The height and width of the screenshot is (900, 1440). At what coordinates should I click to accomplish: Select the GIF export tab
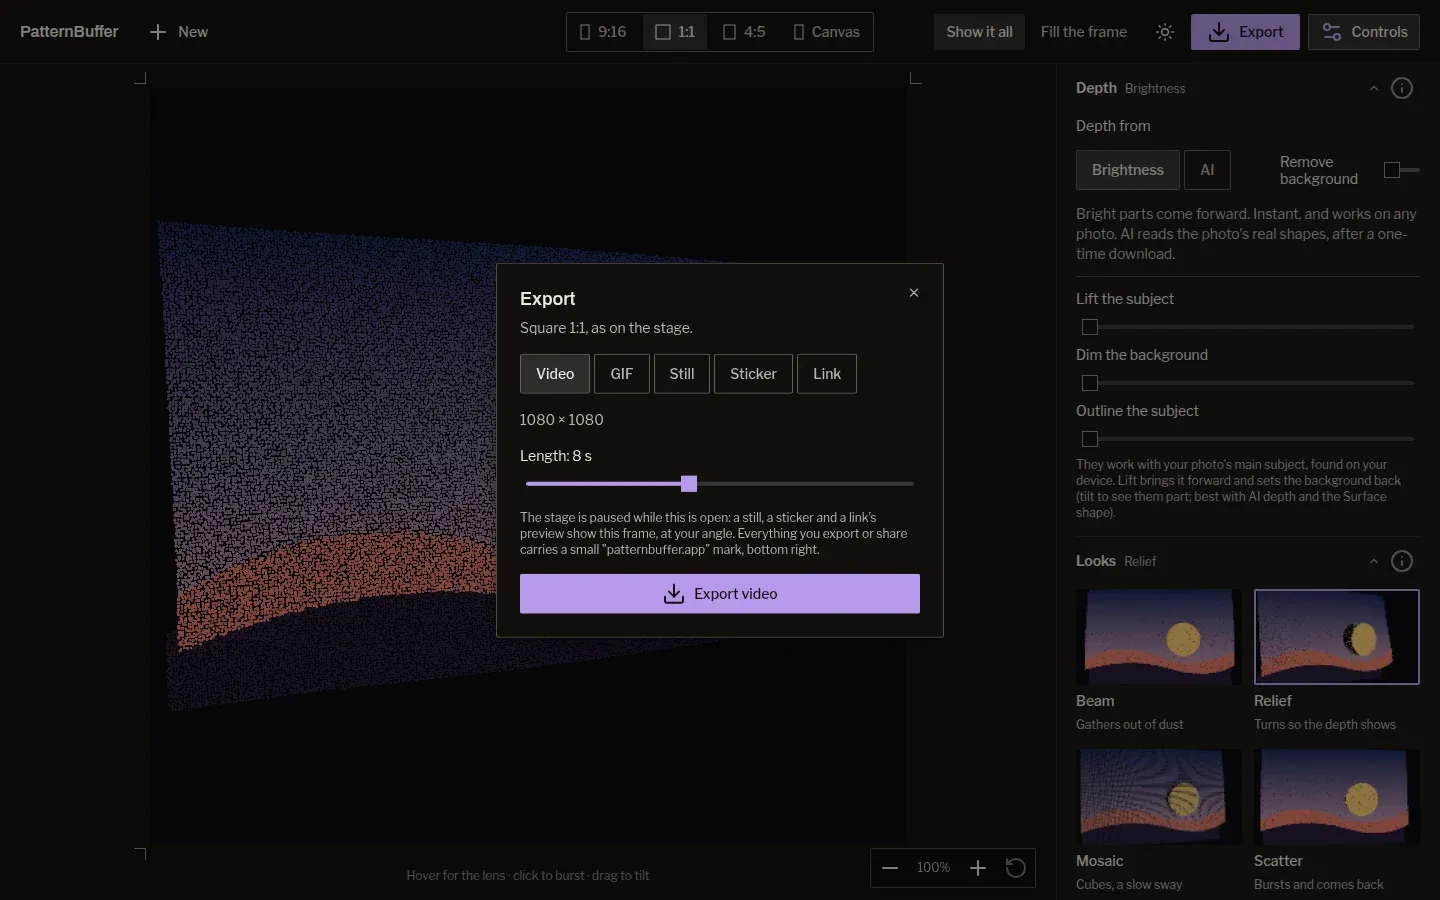622,374
